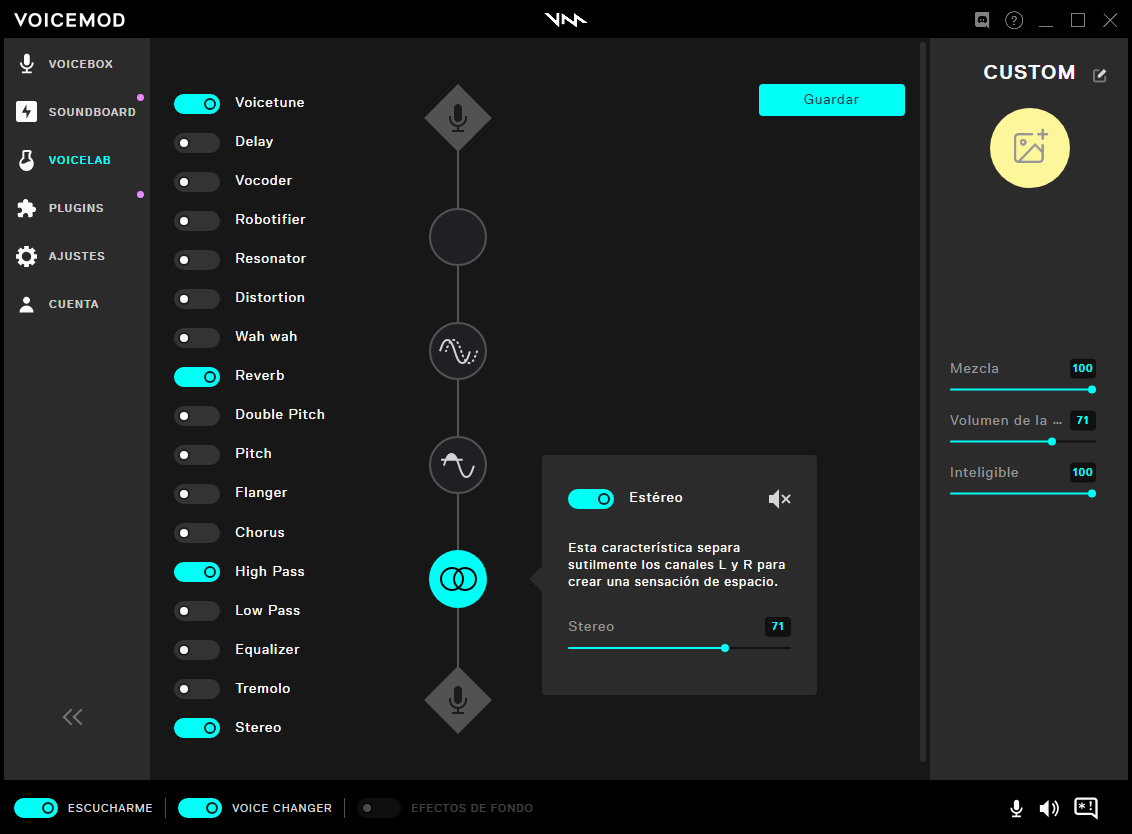This screenshot has width=1132, height=834.
Task: Click the Voicebox microphone sidebar icon
Action: (27, 64)
